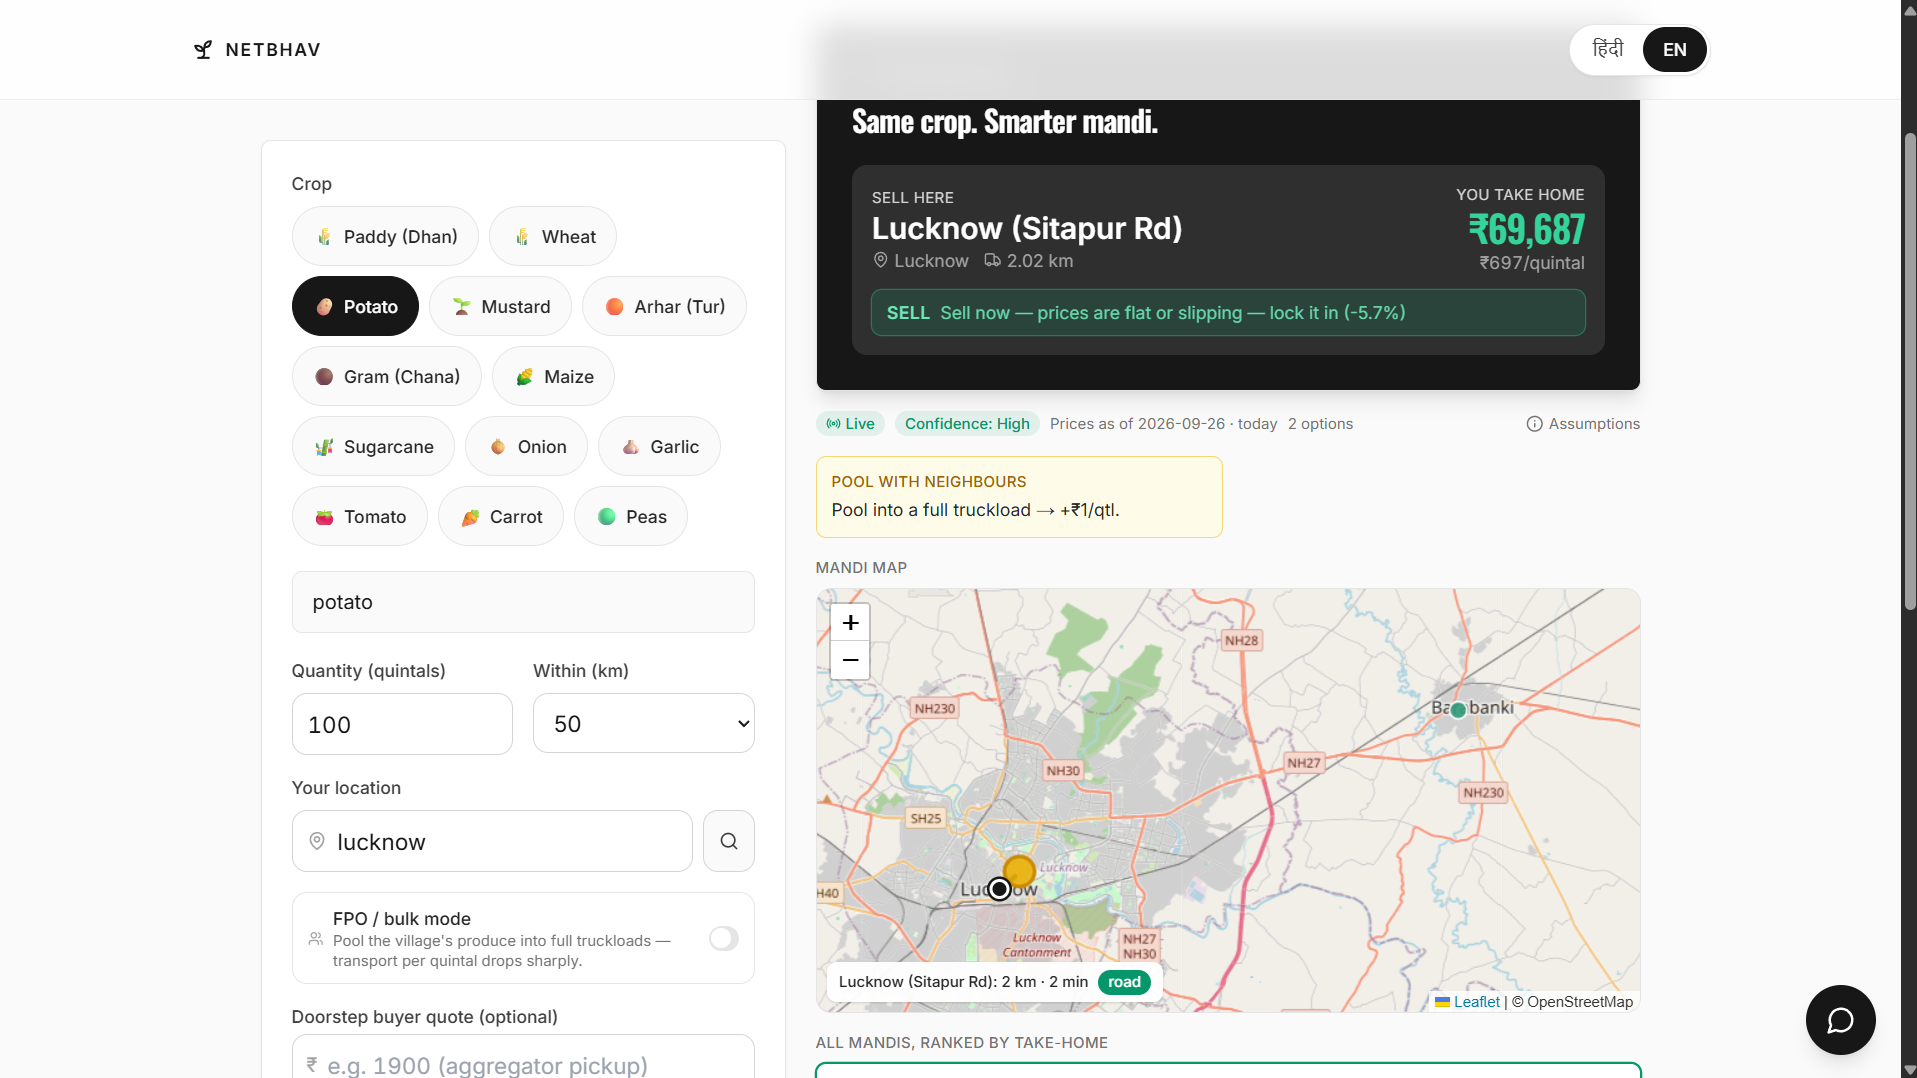Image resolution: width=1917 pixels, height=1078 pixels.
Task: Click the ₹697/quintal price text
Action: (x=1532, y=263)
